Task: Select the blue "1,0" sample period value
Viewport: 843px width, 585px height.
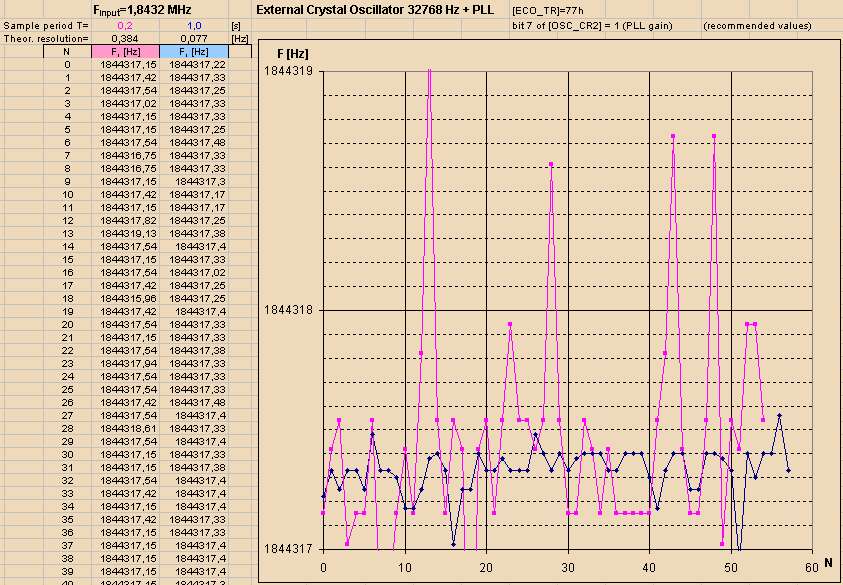Action: [x=194, y=26]
